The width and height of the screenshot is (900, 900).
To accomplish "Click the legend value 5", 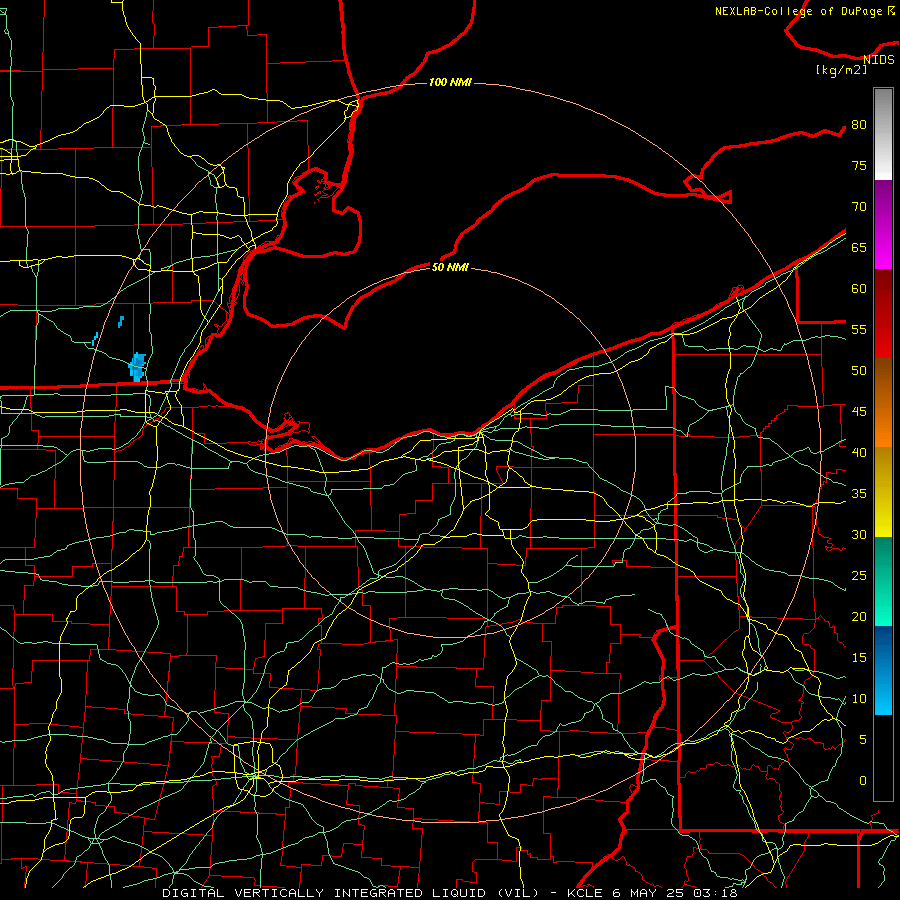I will [863, 740].
